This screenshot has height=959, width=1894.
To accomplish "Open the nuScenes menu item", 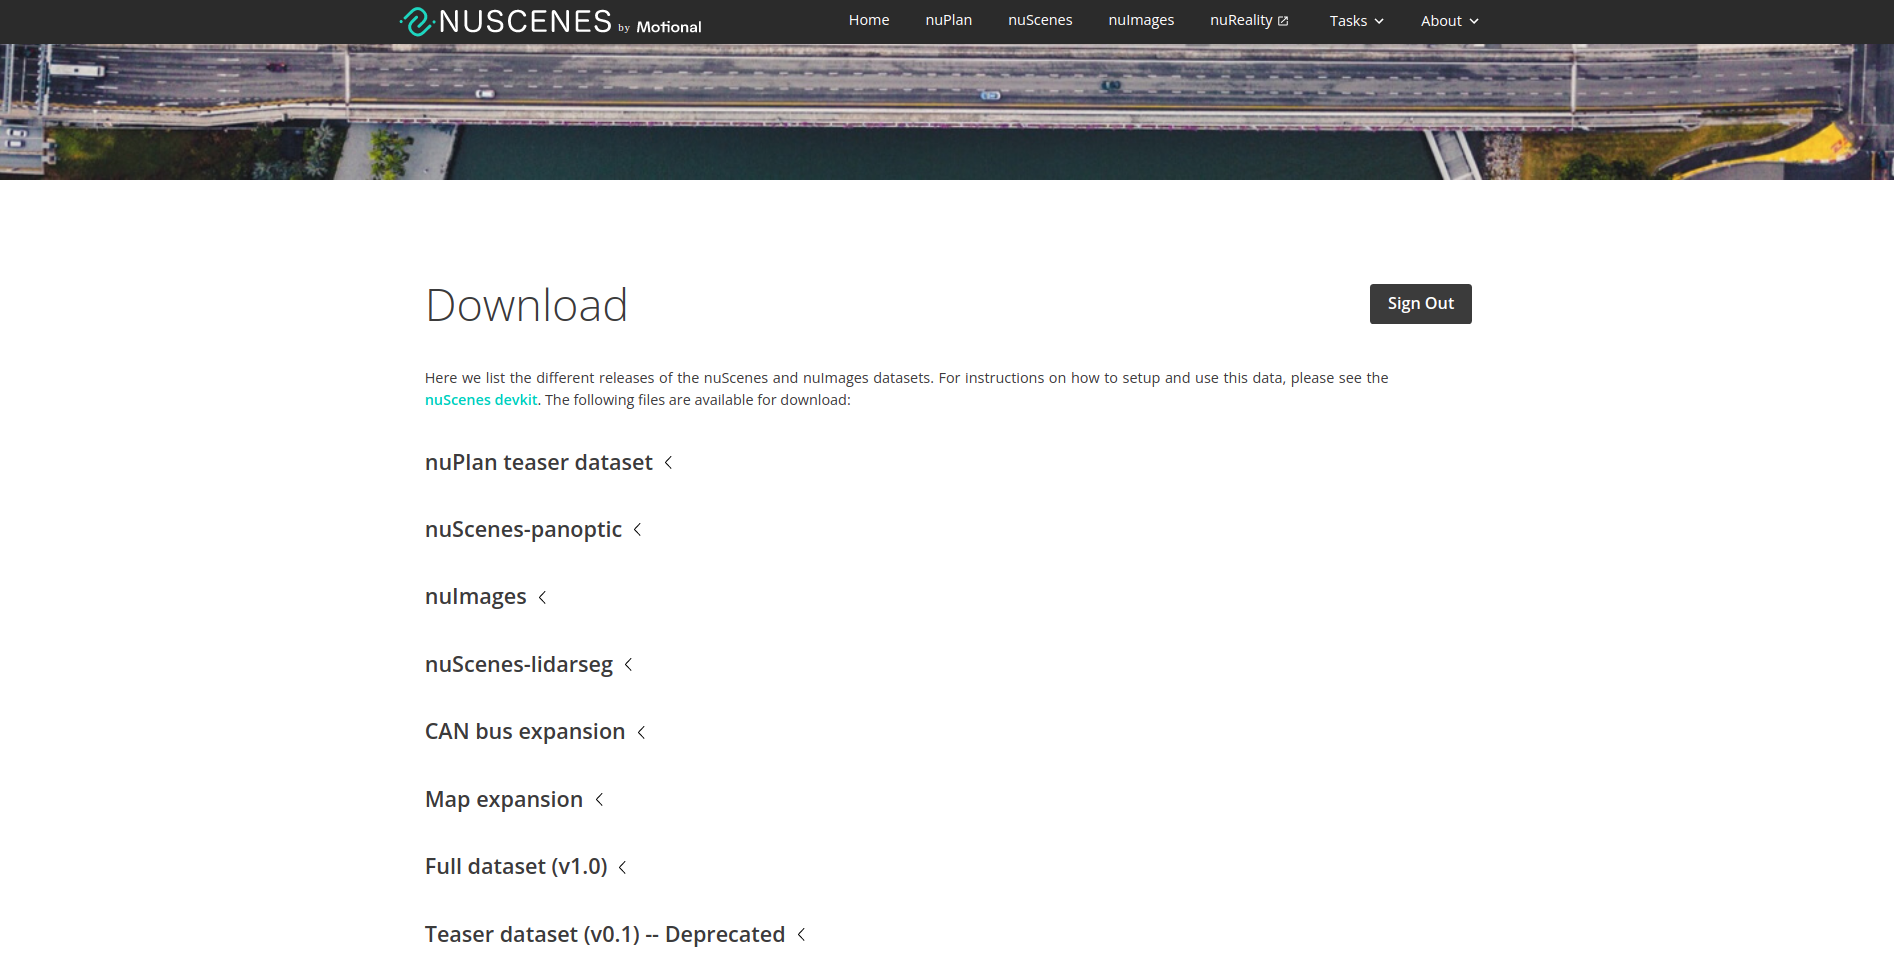I will tap(1039, 20).
